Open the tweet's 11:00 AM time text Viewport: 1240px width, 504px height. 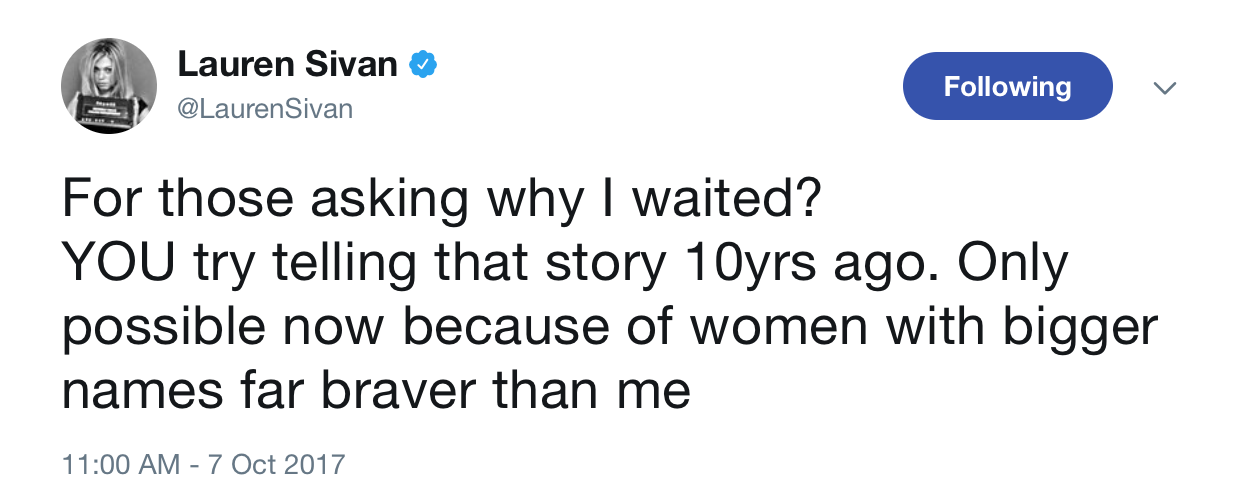[x=121, y=464]
